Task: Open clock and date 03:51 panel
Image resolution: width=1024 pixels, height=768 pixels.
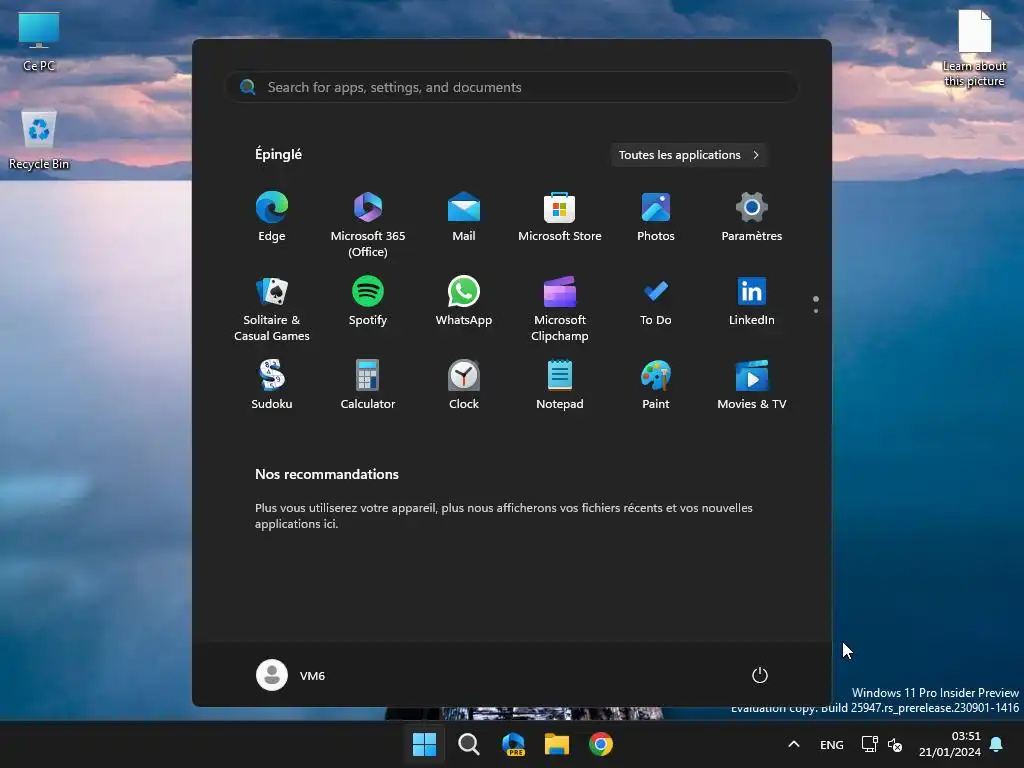Action: pyautogui.click(x=950, y=744)
